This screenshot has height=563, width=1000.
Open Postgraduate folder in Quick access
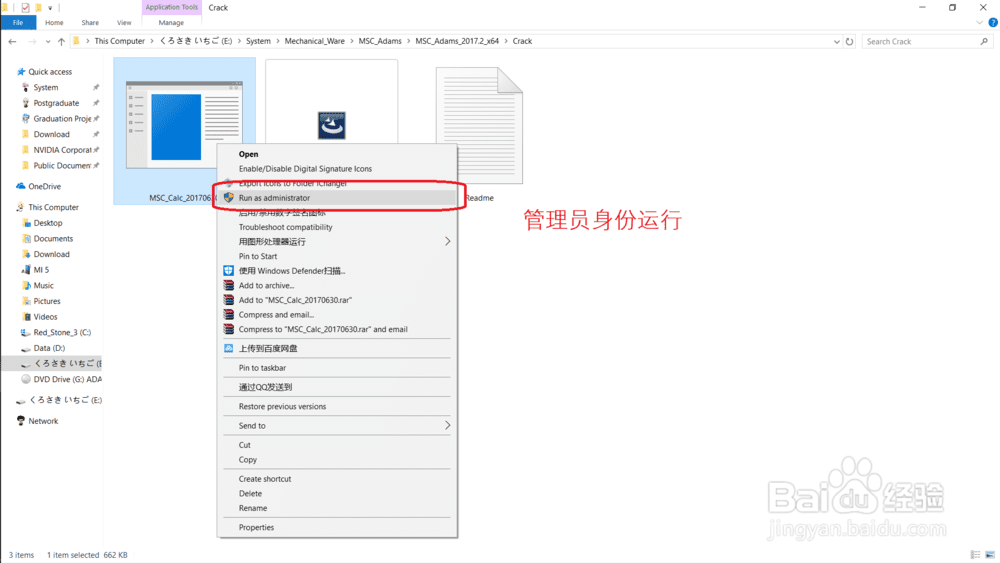56,103
